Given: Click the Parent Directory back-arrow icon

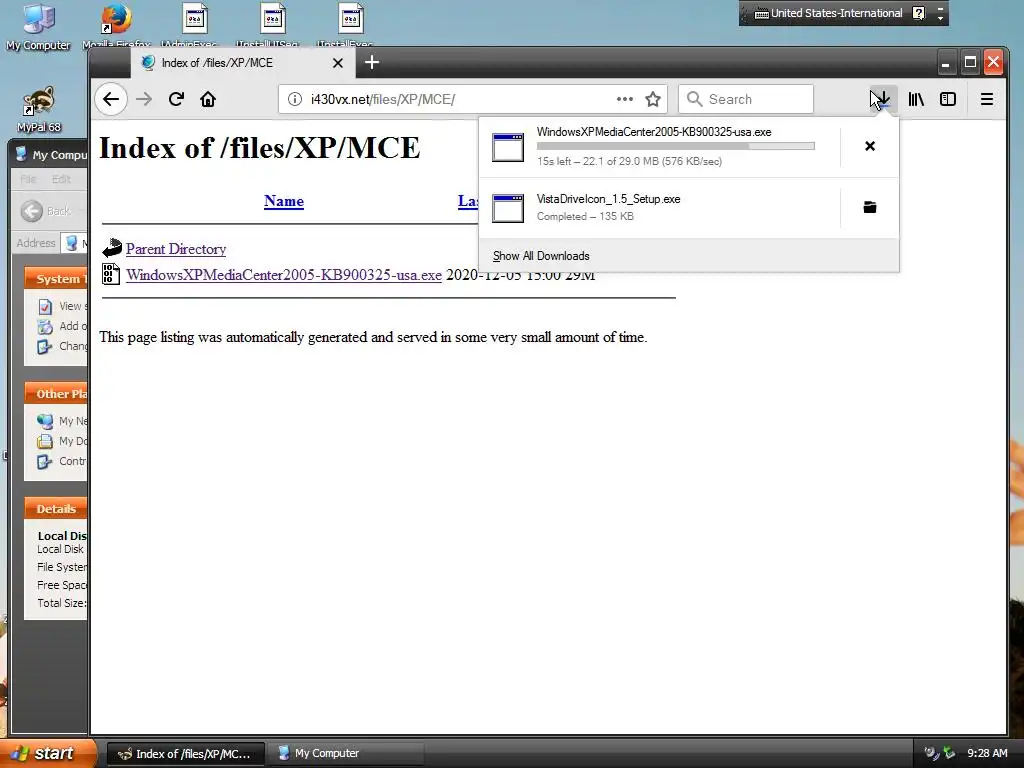Looking at the screenshot, I should click(112, 248).
